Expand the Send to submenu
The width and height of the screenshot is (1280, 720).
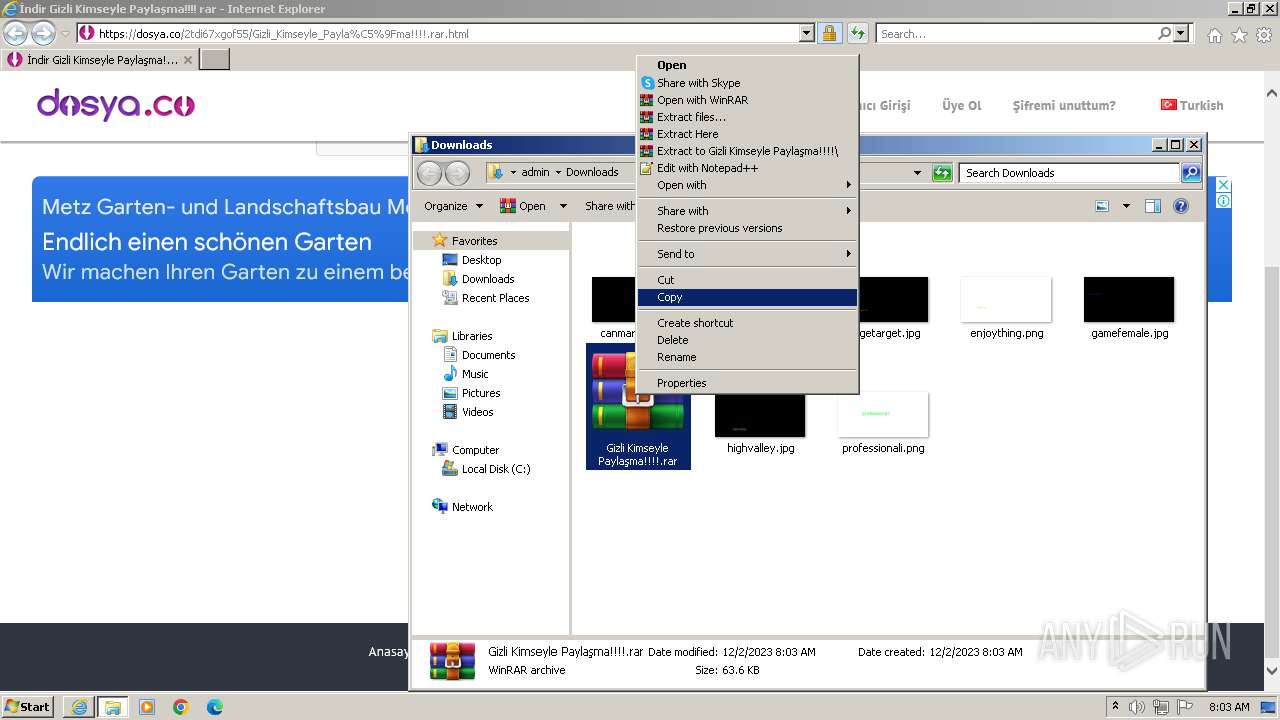tap(747, 254)
